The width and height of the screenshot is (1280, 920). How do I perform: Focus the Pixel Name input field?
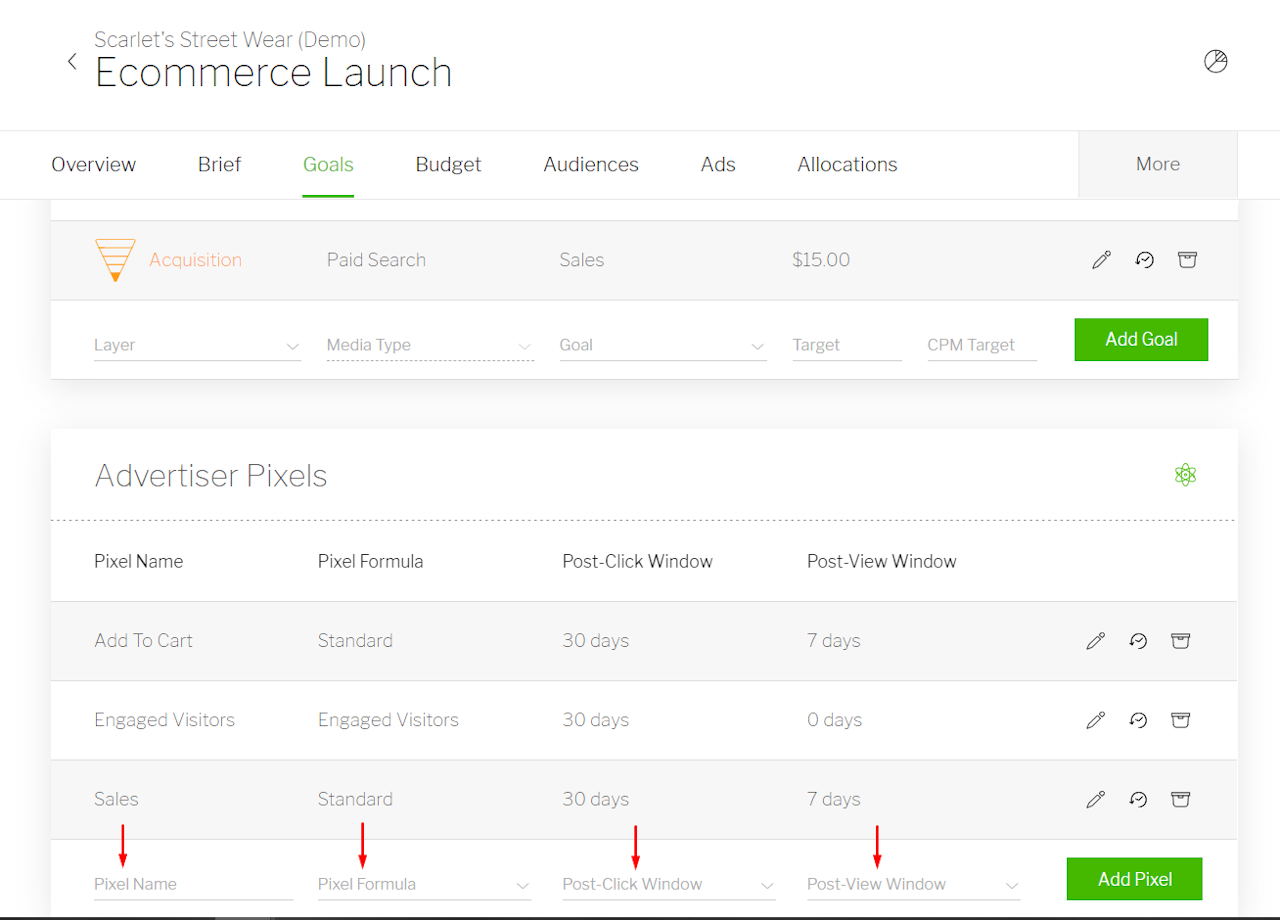(x=193, y=884)
